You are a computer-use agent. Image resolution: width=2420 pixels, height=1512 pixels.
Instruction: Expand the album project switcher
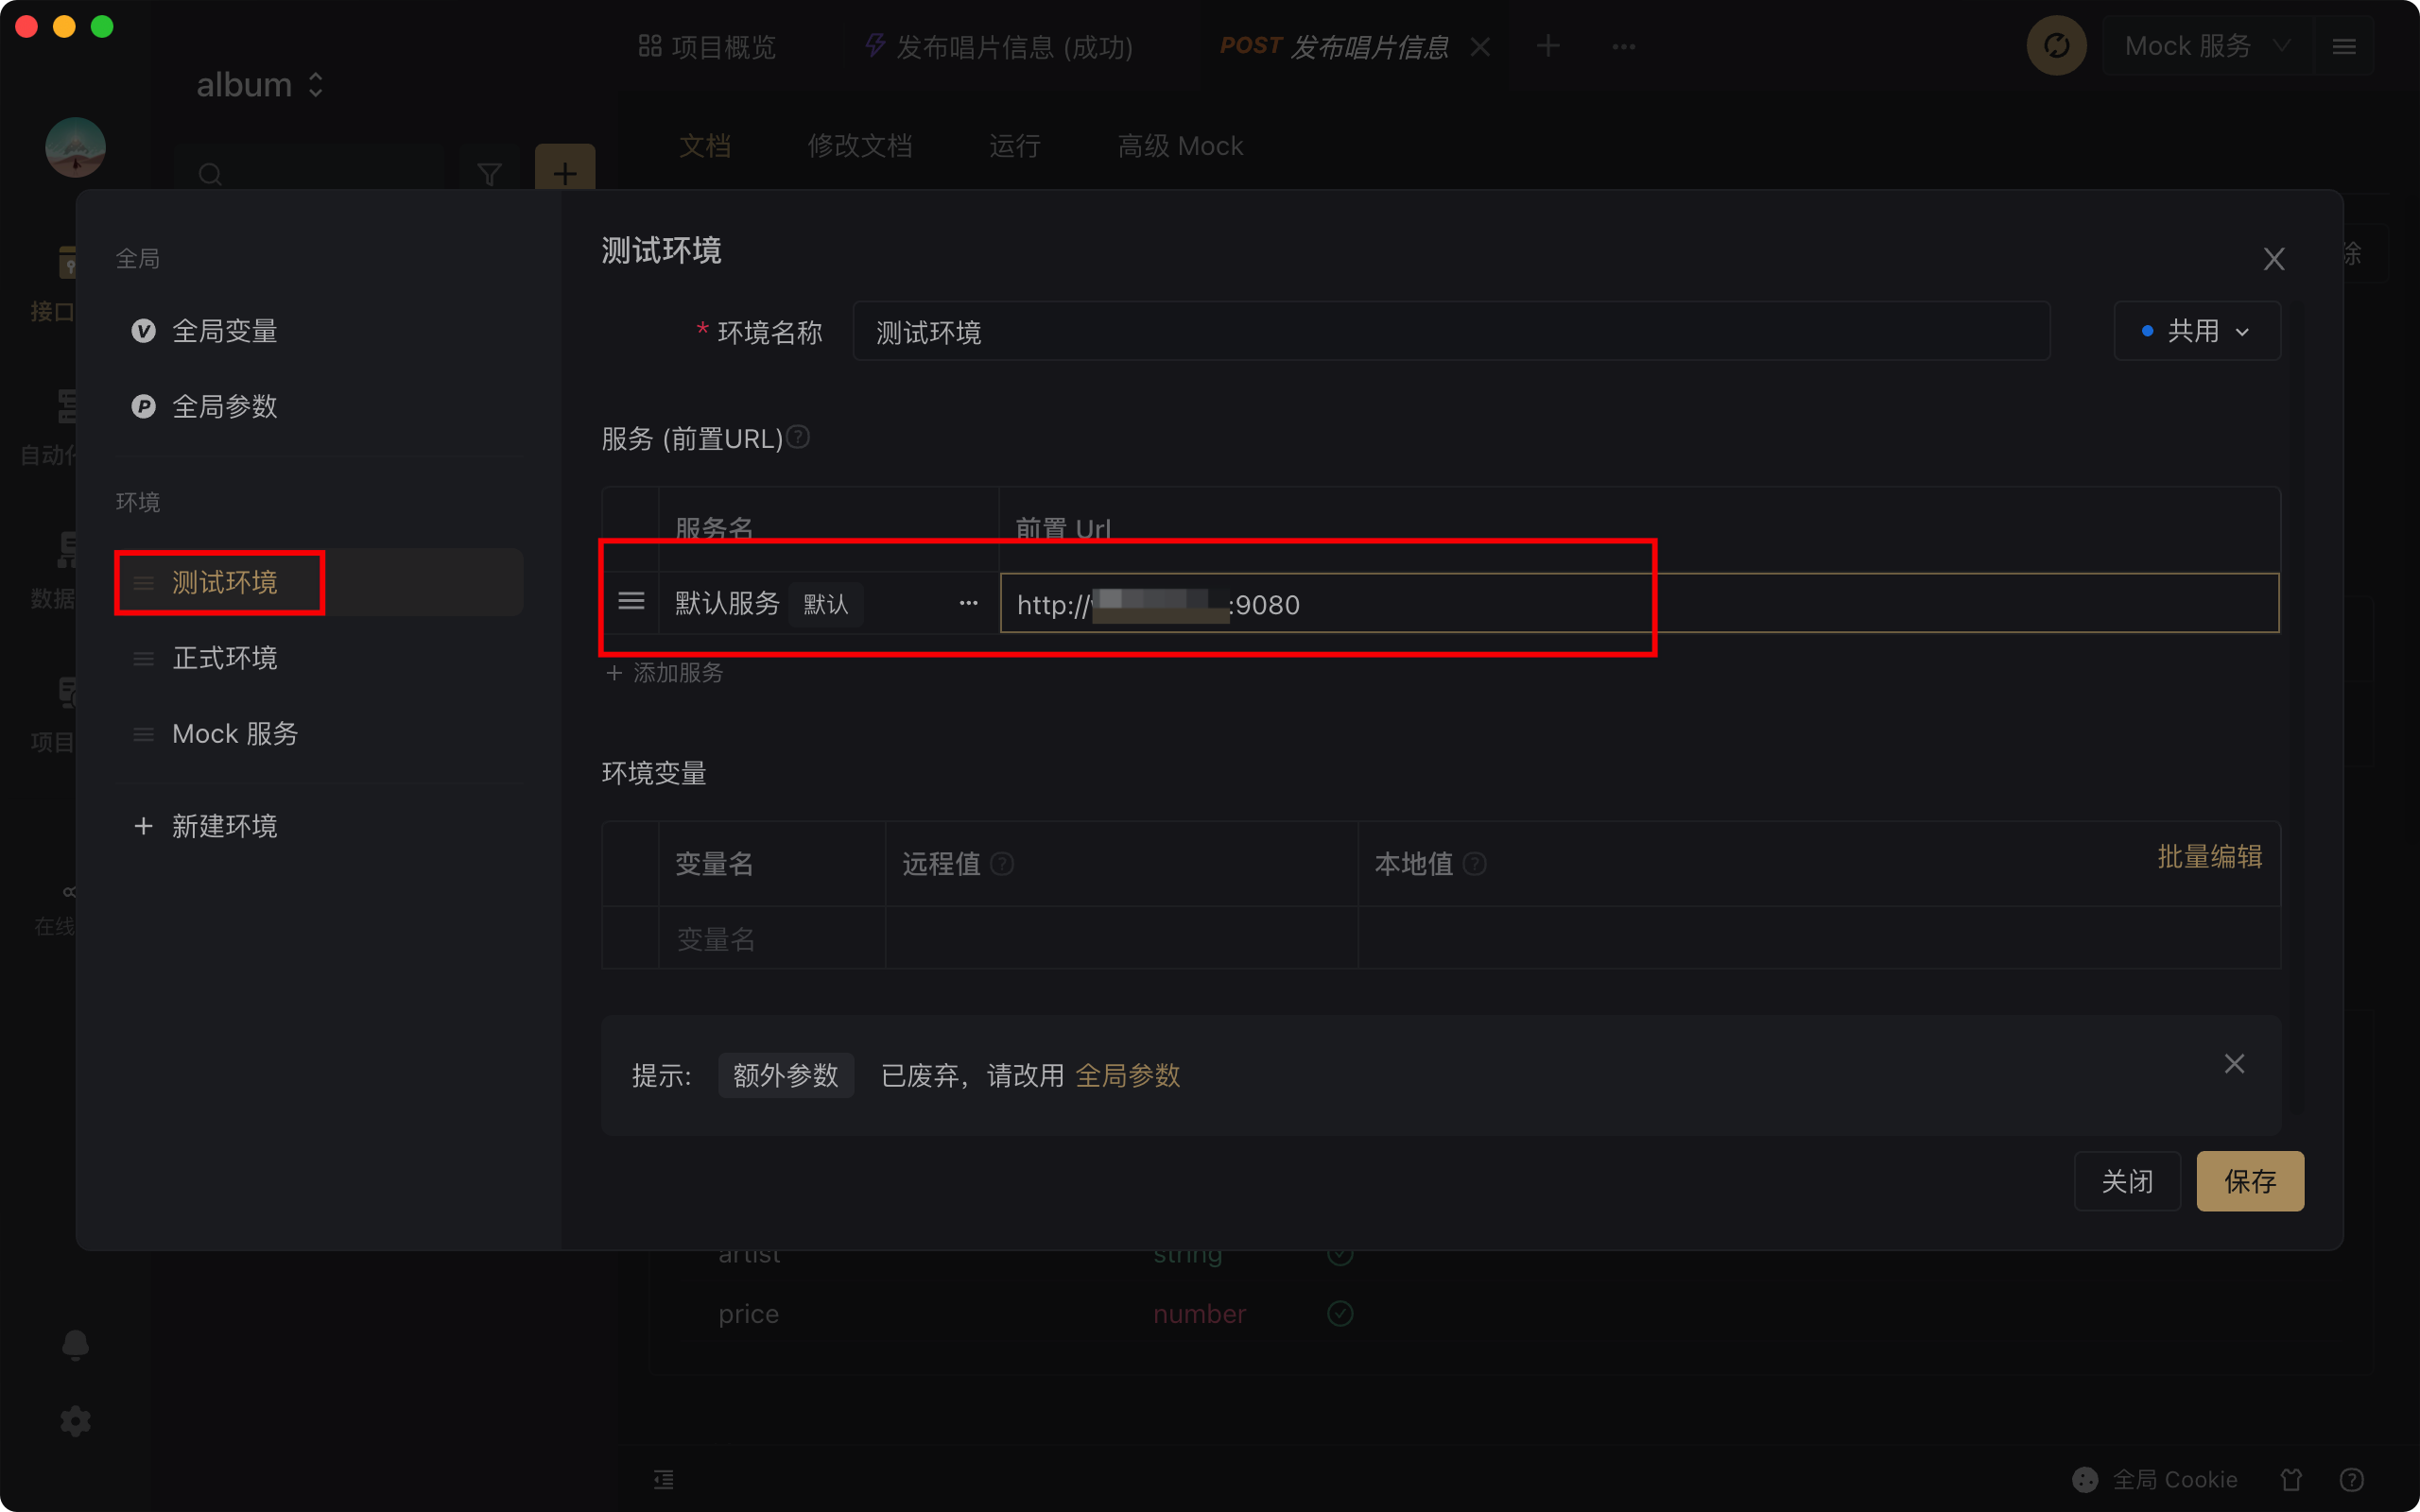coord(260,85)
